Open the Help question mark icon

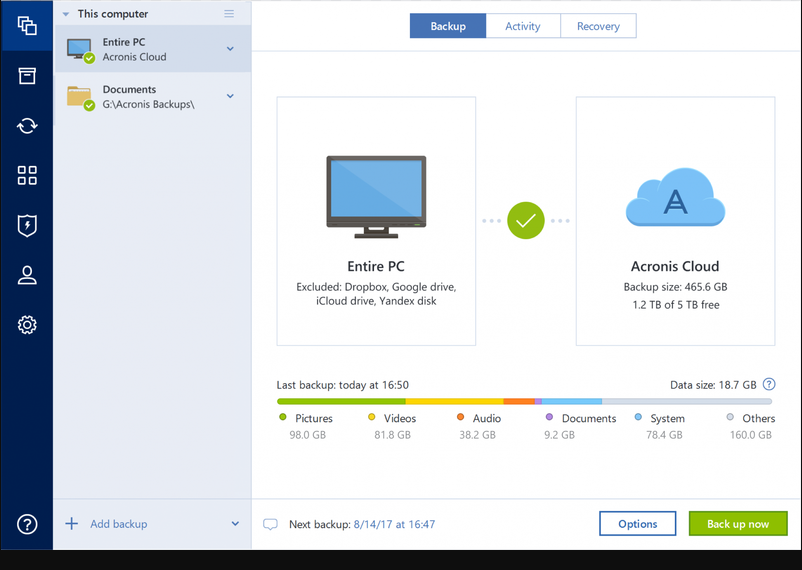[27, 524]
